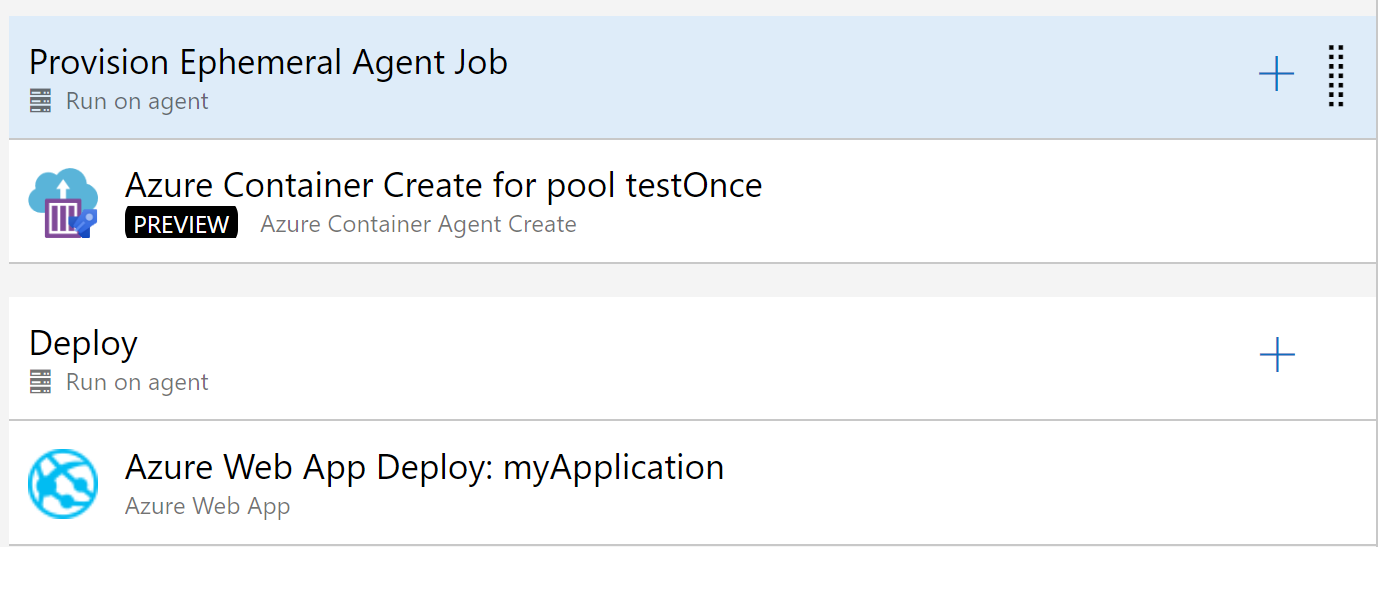Click 'Azure Container Agent Create' subtitle

(x=418, y=224)
